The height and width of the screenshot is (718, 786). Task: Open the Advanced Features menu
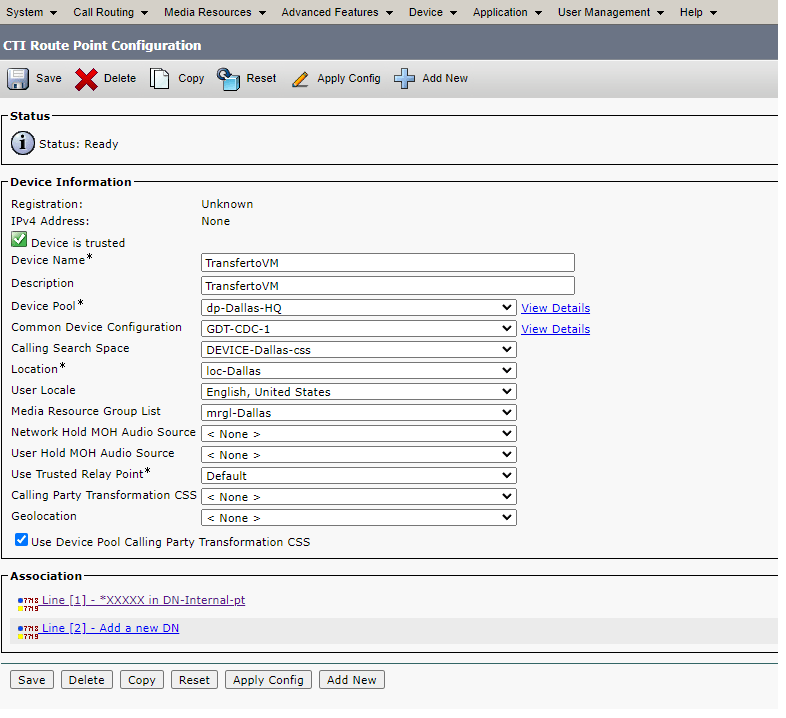[337, 12]
